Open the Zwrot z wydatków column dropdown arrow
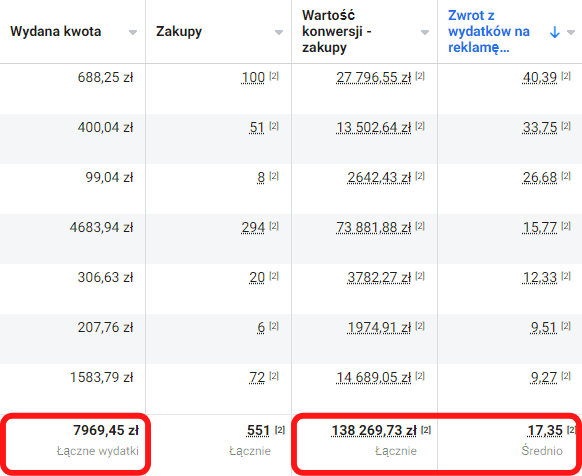 click(571, 33)
